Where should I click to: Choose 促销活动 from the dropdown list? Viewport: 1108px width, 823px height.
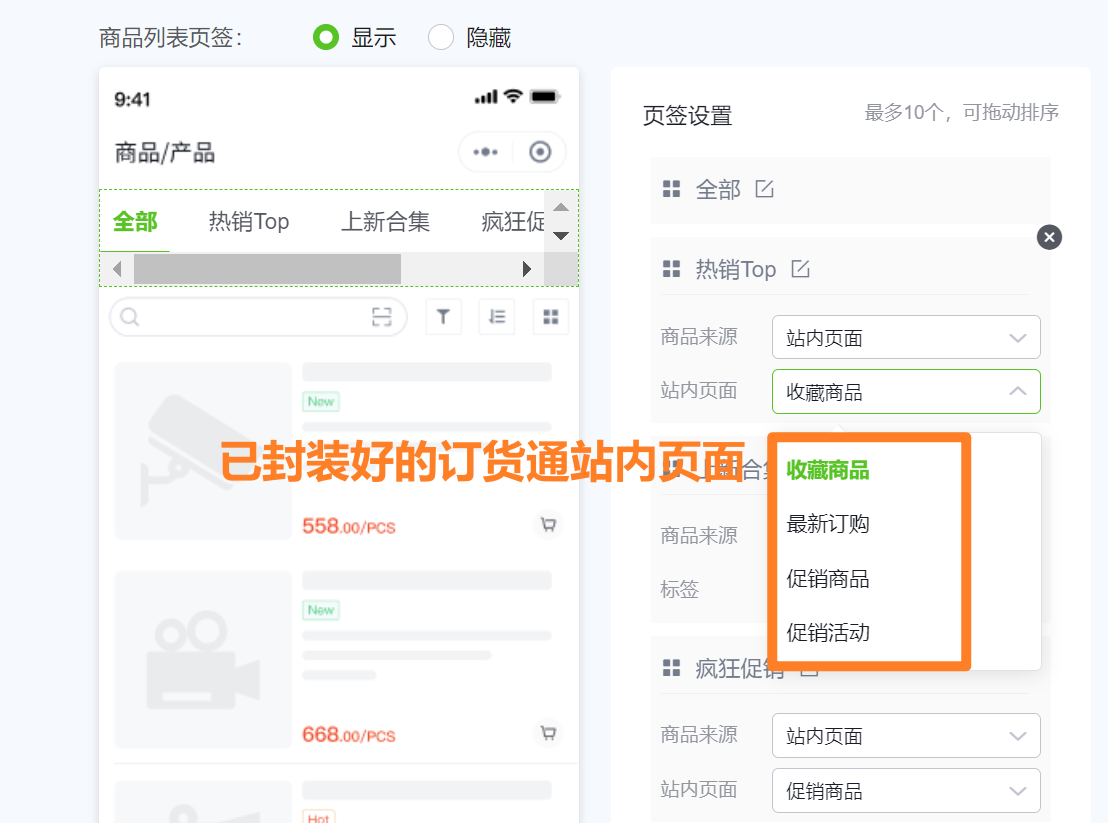pos(828,632)
